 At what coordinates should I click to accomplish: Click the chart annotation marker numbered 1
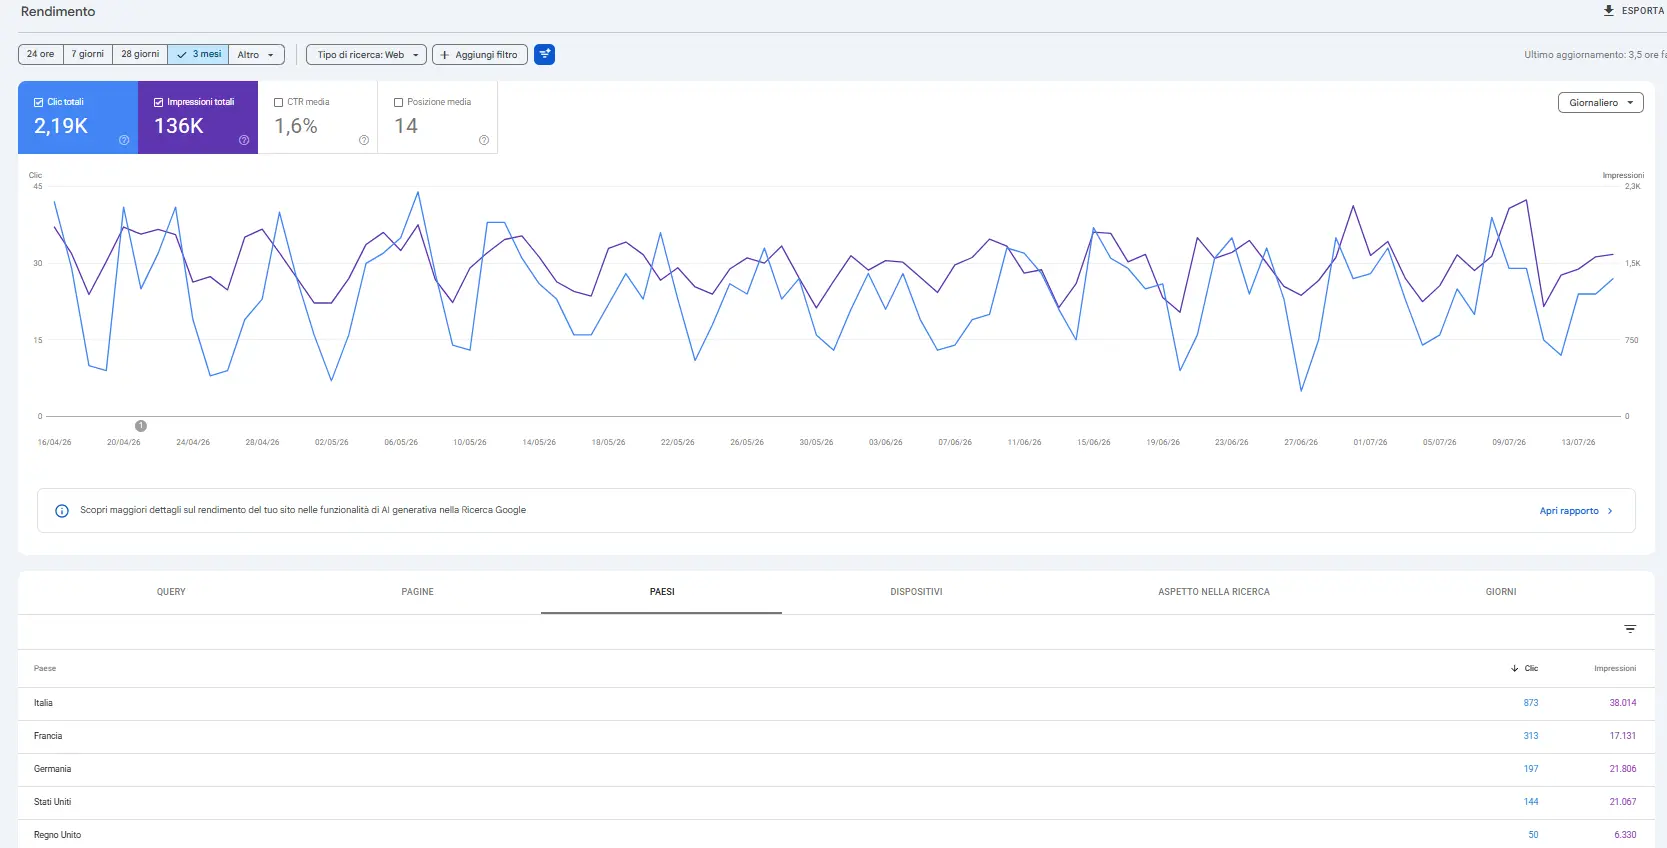pos(141,426)
